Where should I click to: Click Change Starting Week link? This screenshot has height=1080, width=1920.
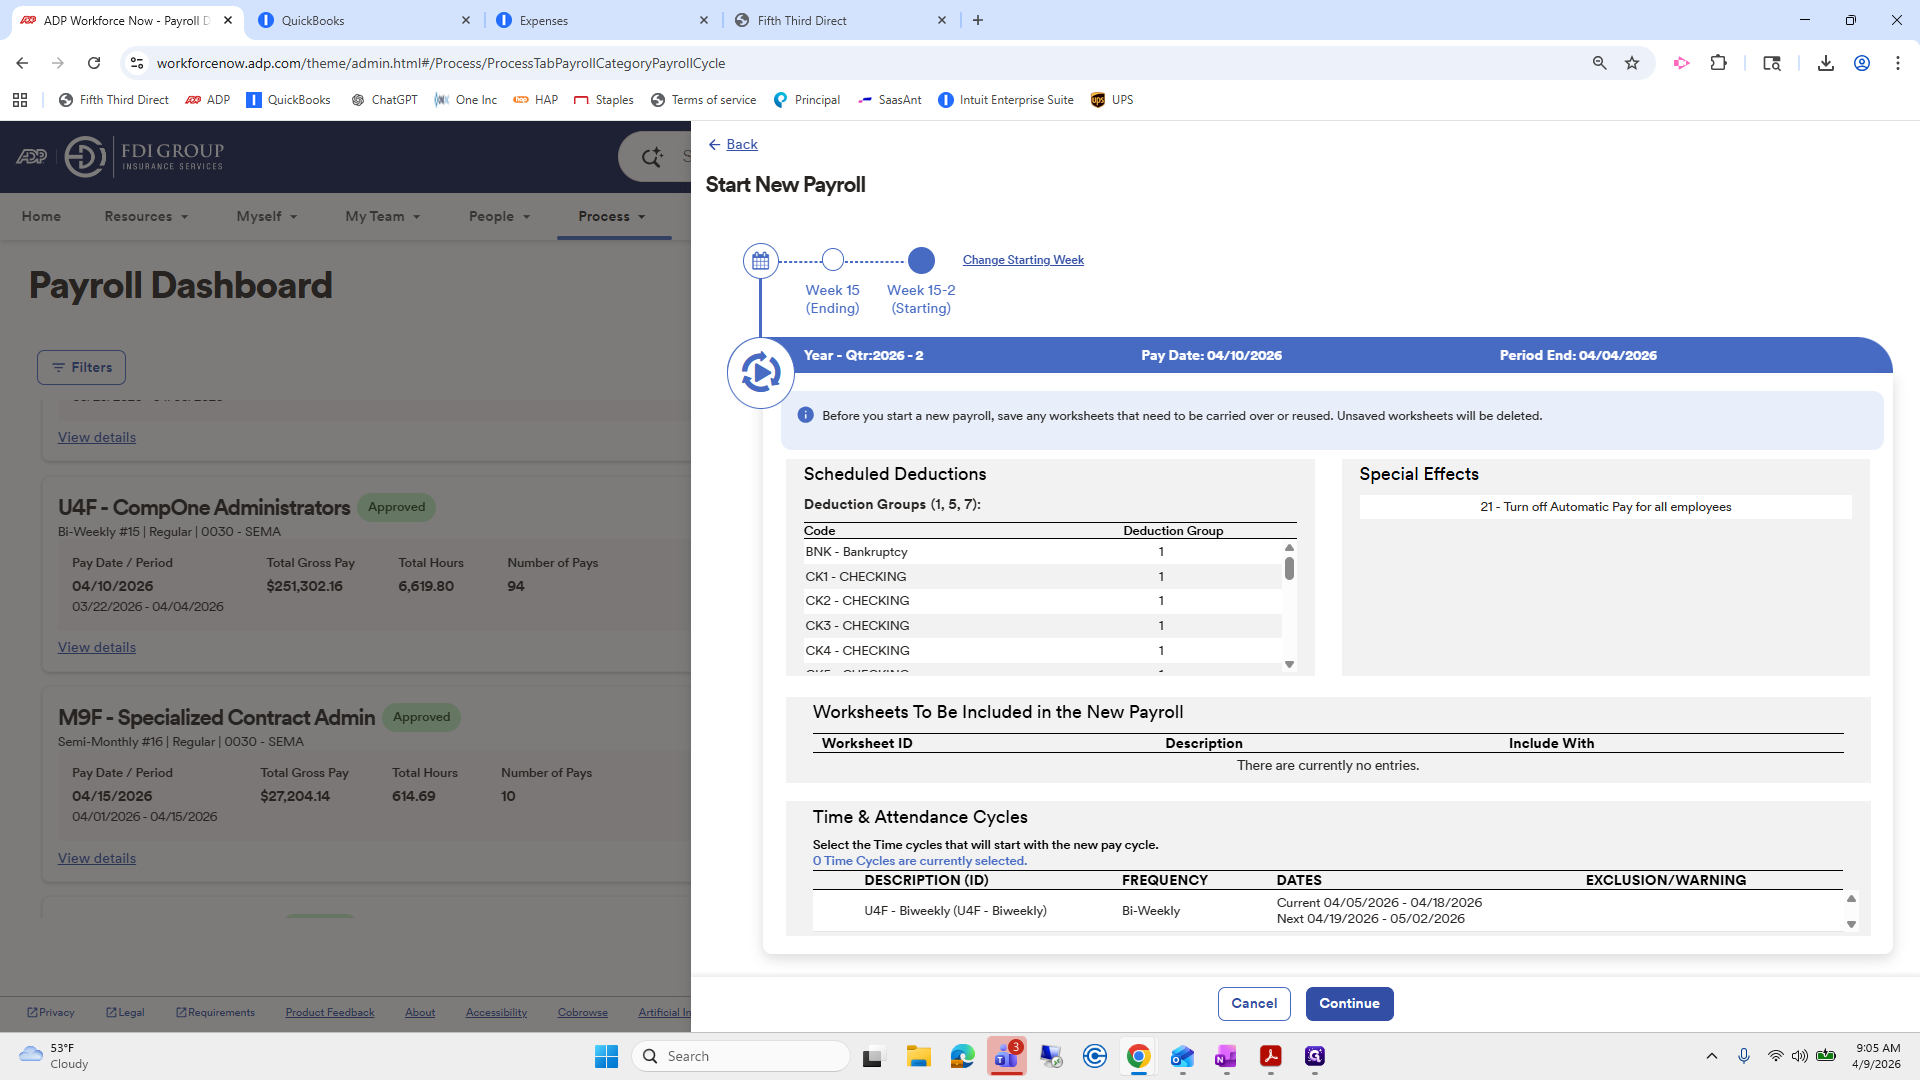[x=1023, y=260]
